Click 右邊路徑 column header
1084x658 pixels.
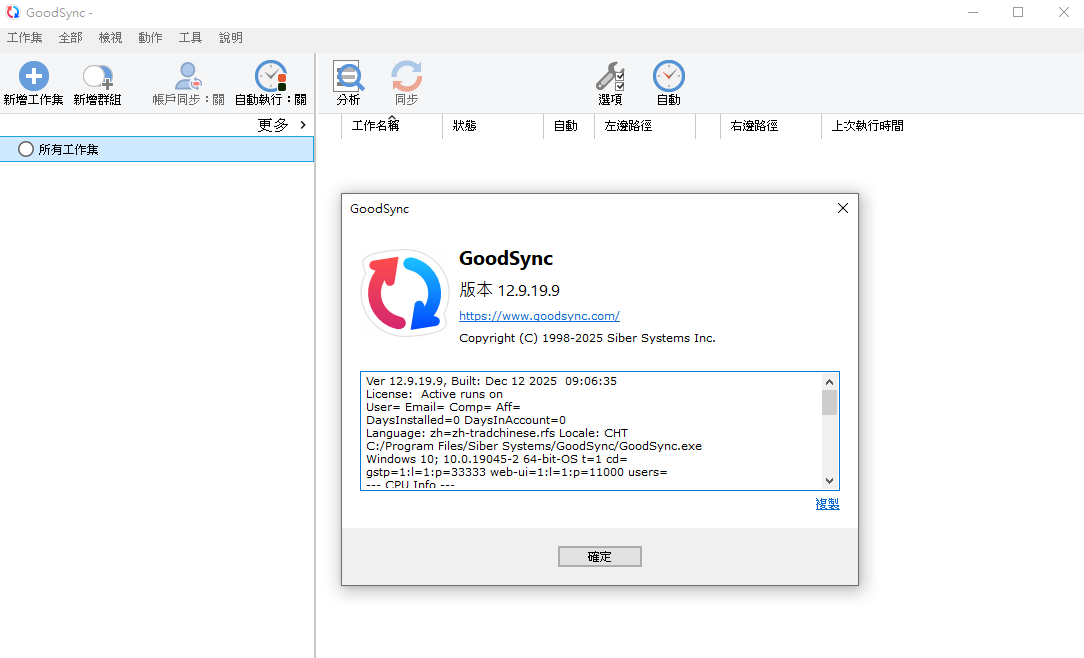(754, 126)
